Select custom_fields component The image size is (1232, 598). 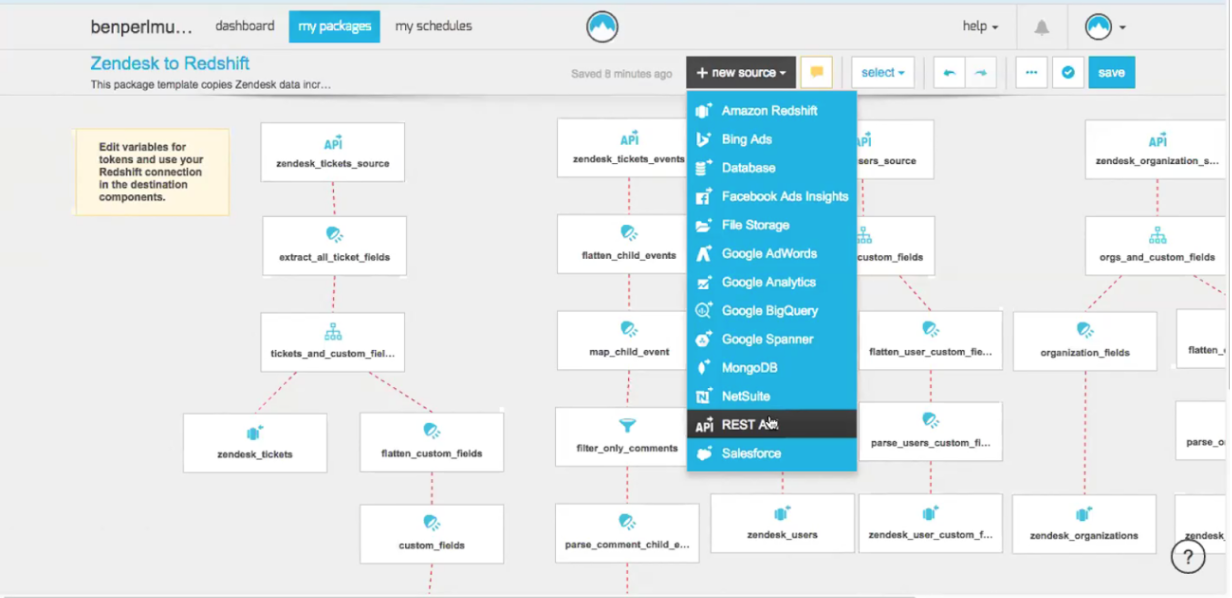click(432, 534)
